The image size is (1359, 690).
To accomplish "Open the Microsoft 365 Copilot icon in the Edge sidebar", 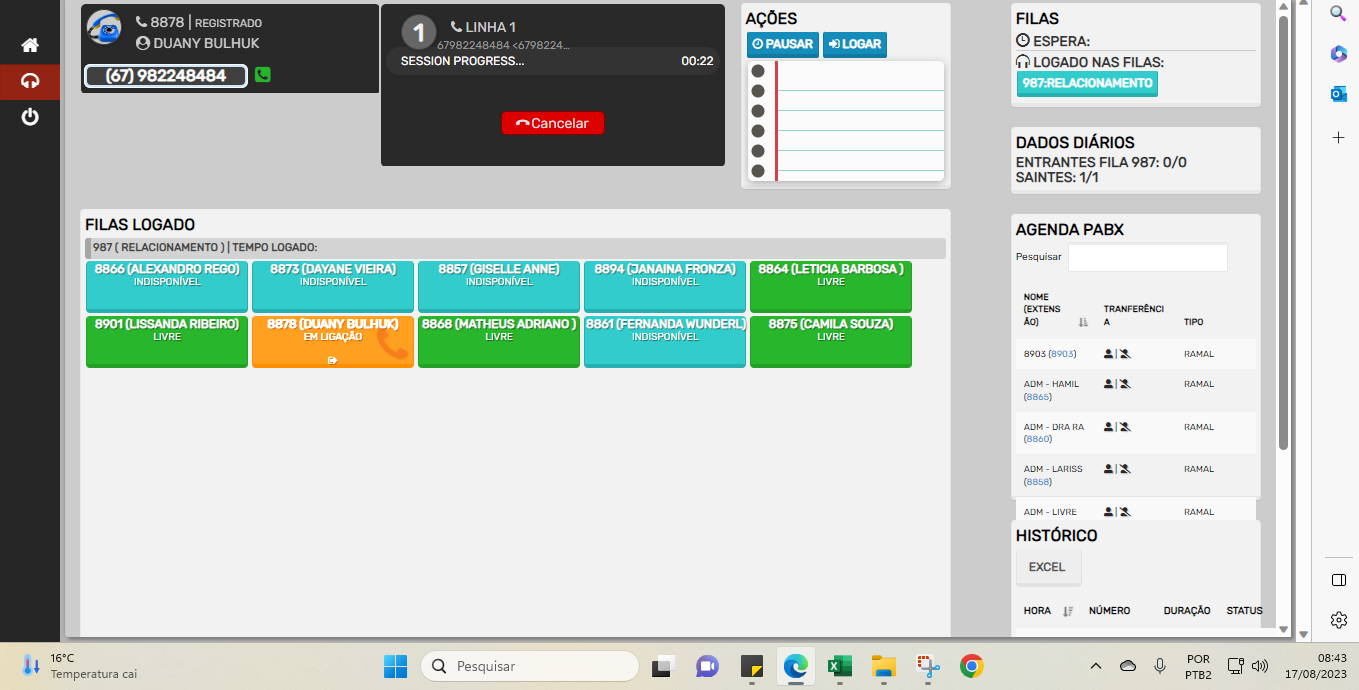I will click(1338, 54).
